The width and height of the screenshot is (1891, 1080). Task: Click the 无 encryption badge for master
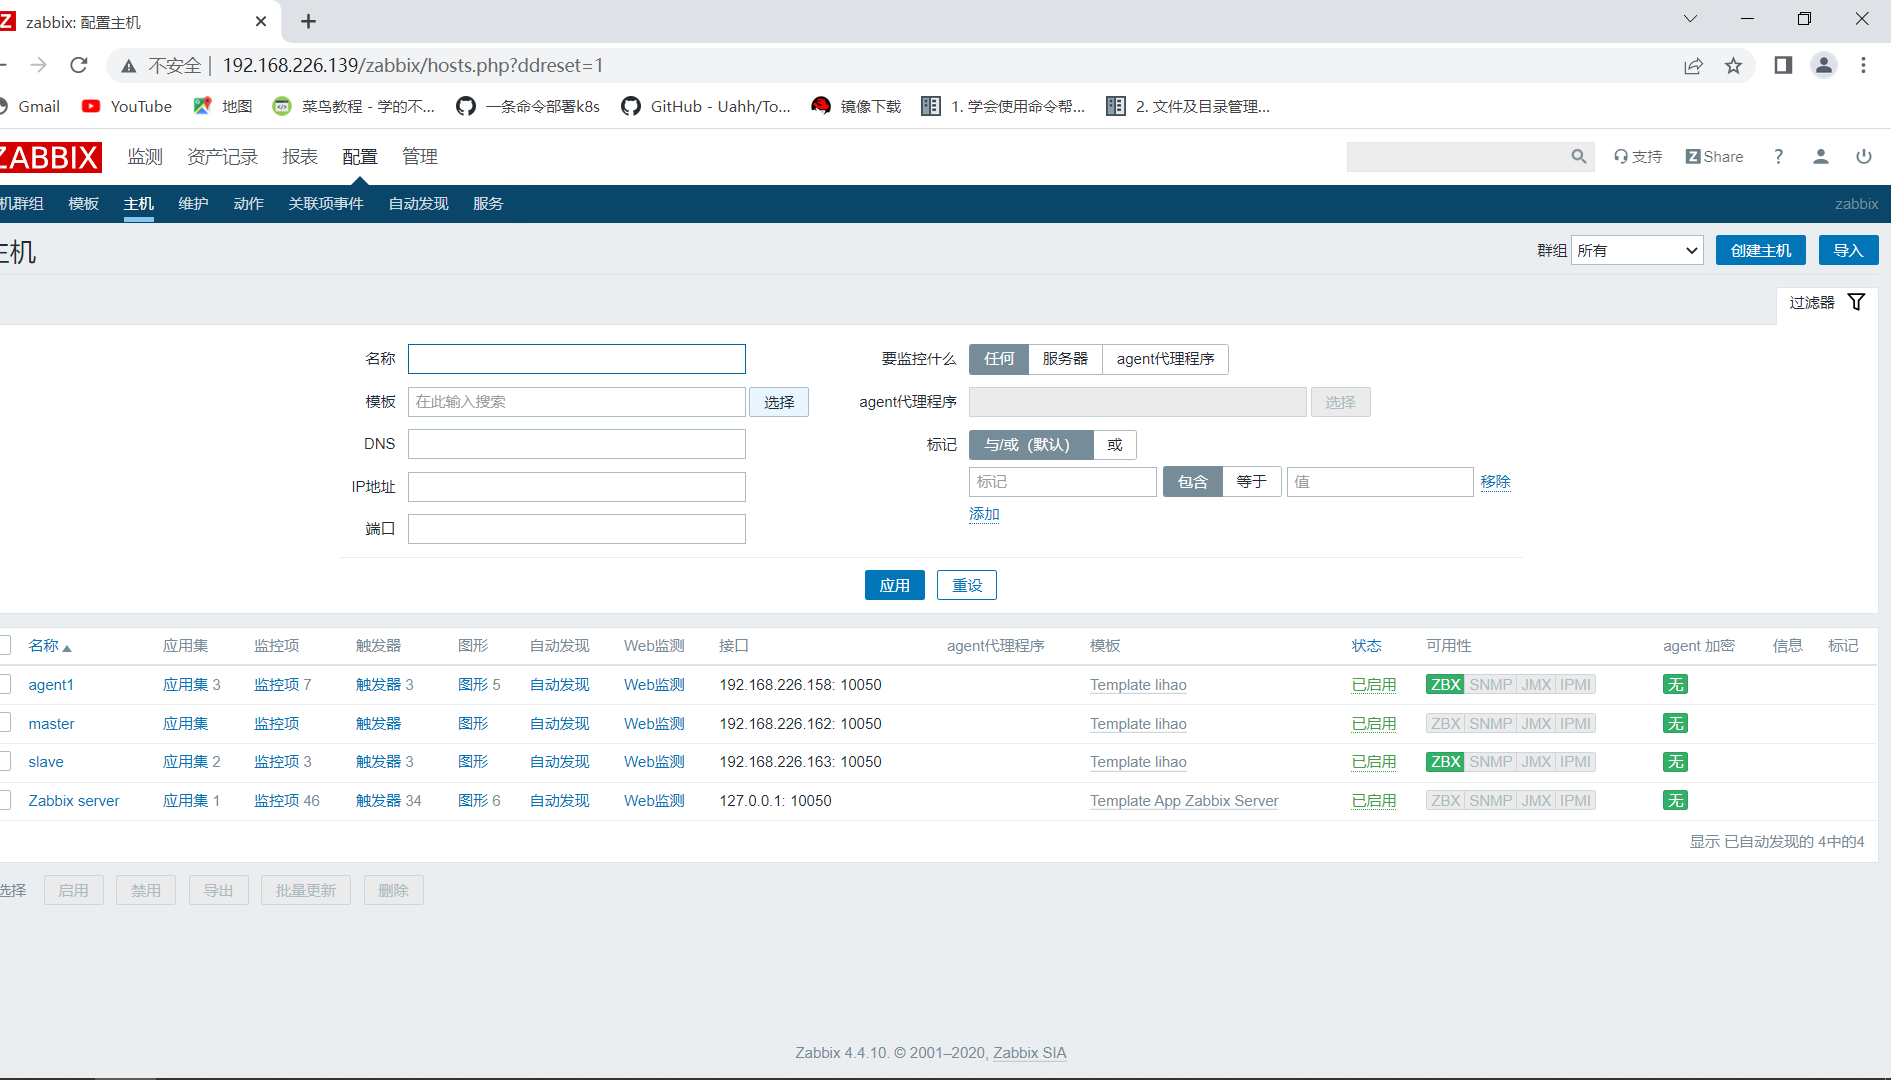[1676, 724]
